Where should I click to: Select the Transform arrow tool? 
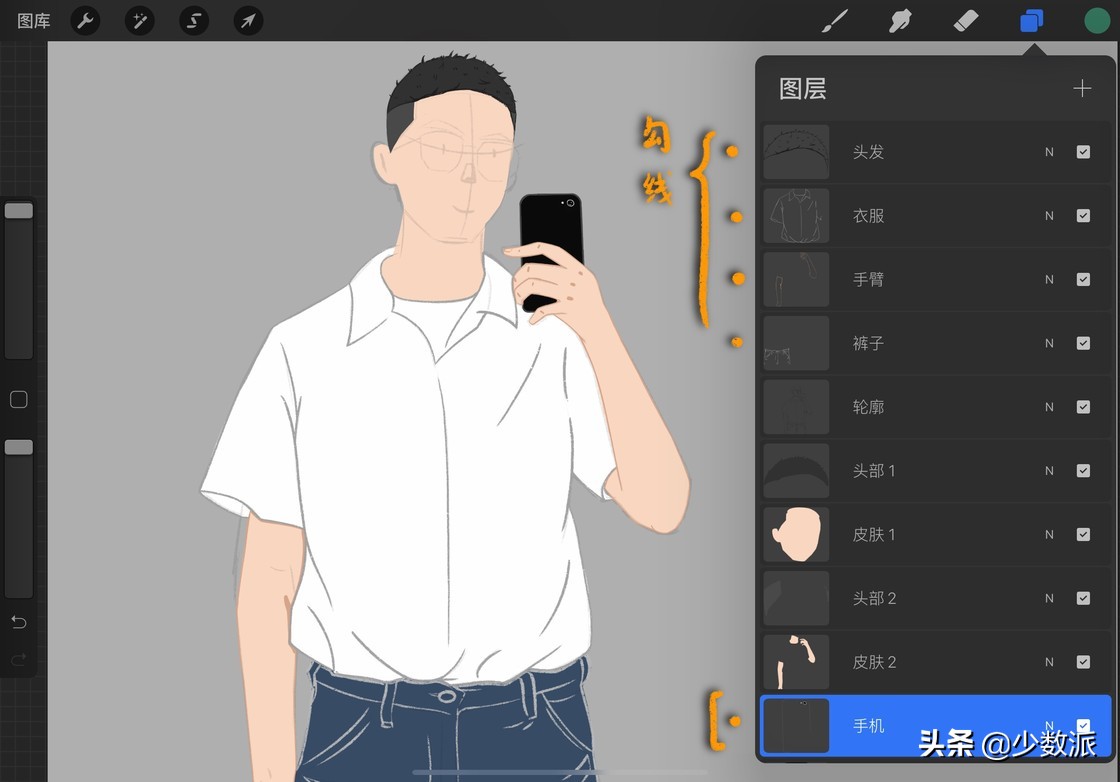pos(248,20)
